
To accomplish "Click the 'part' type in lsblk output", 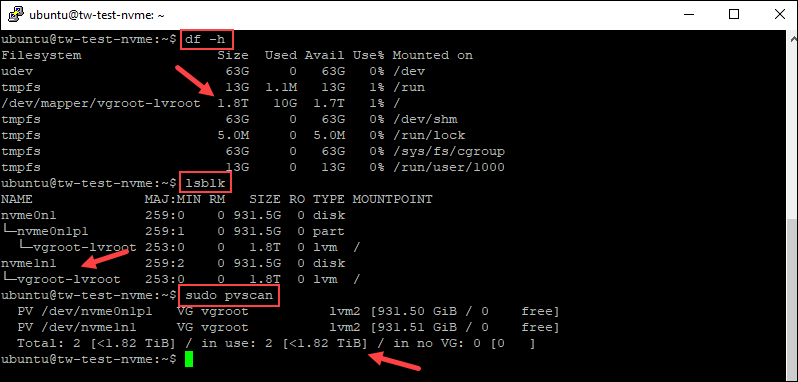I will [328, 231].
